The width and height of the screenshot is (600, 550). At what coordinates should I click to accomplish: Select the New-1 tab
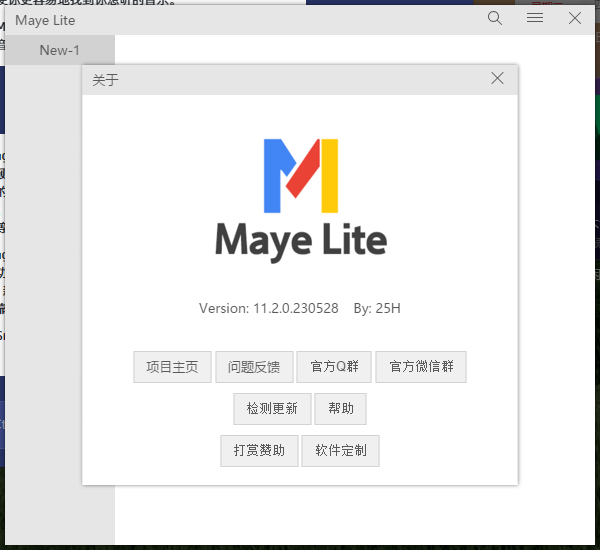[x=60, y=50]
